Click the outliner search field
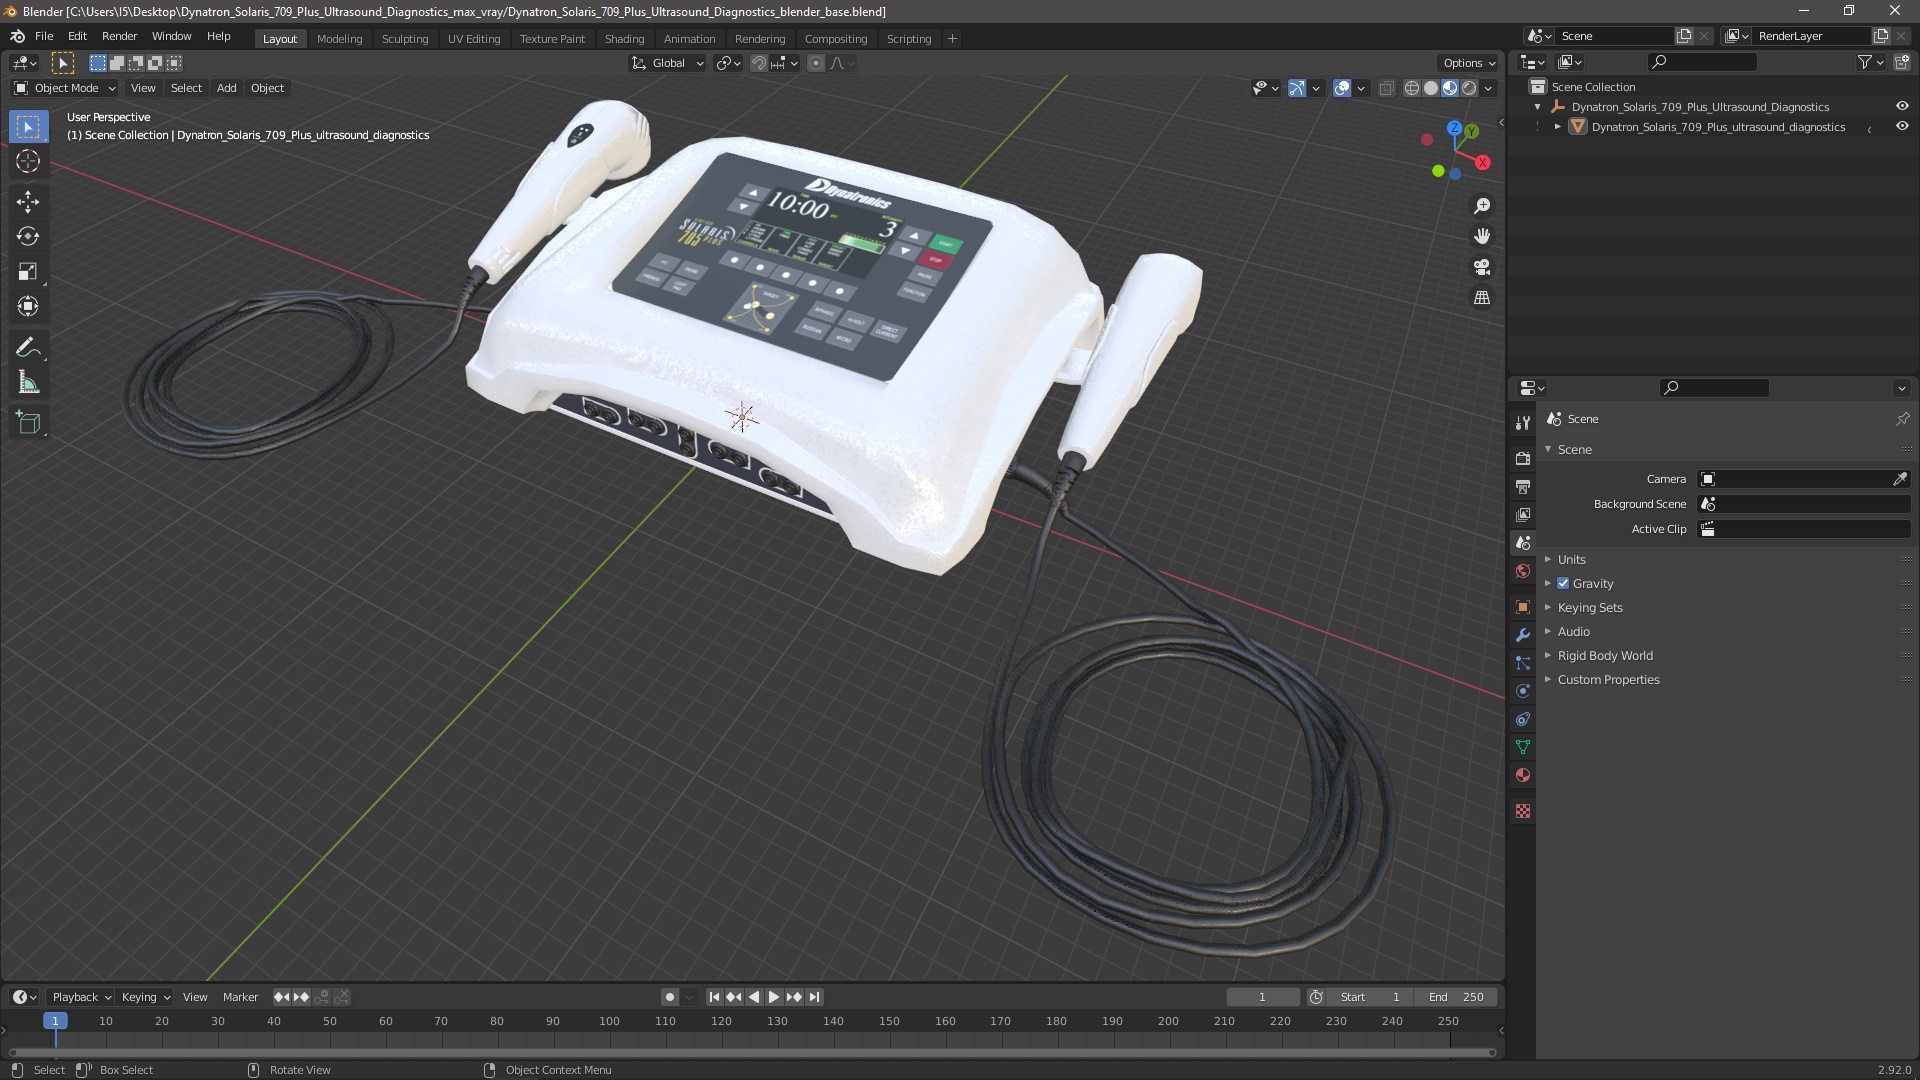Image resolution: width=1920 pixels, height=1080 pixels. (1702, 62)
